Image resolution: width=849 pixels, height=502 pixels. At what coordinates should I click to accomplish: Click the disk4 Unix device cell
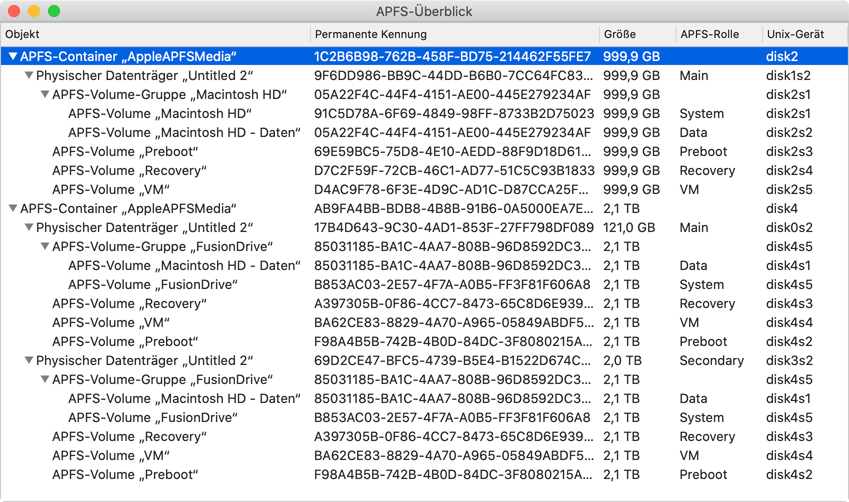pos(782,208)
